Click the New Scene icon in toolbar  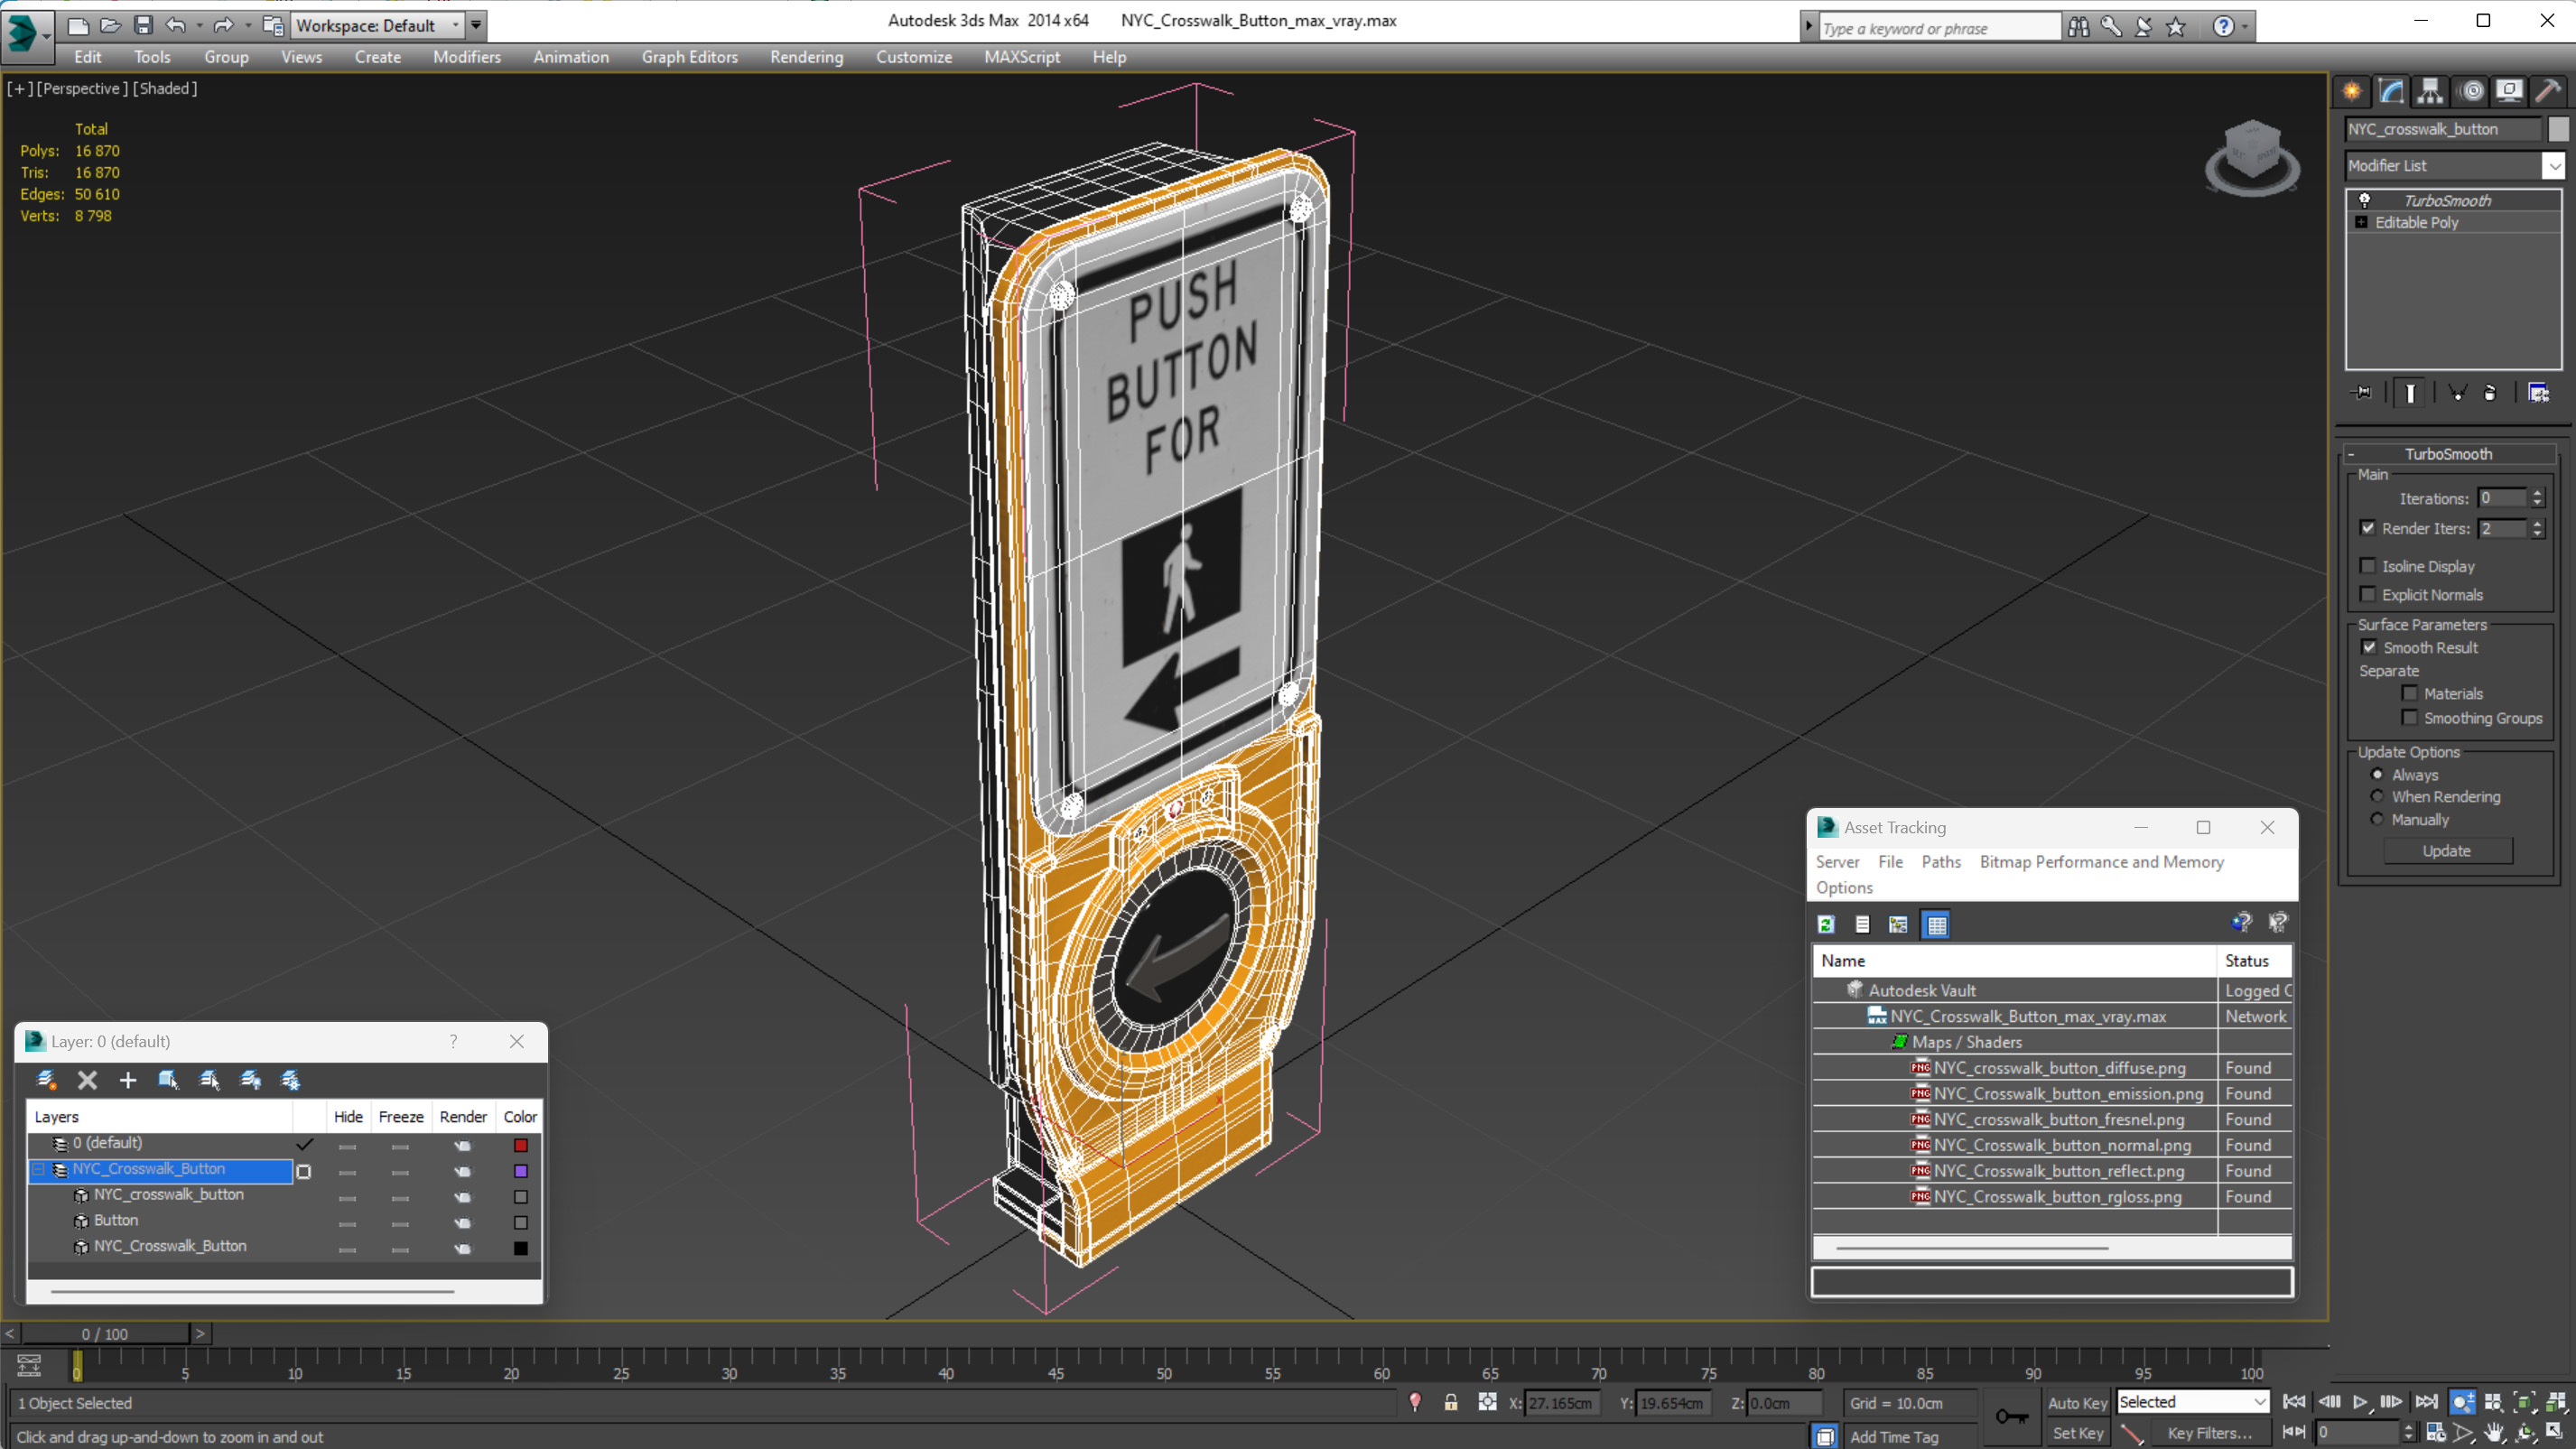(x=78, y=25)
